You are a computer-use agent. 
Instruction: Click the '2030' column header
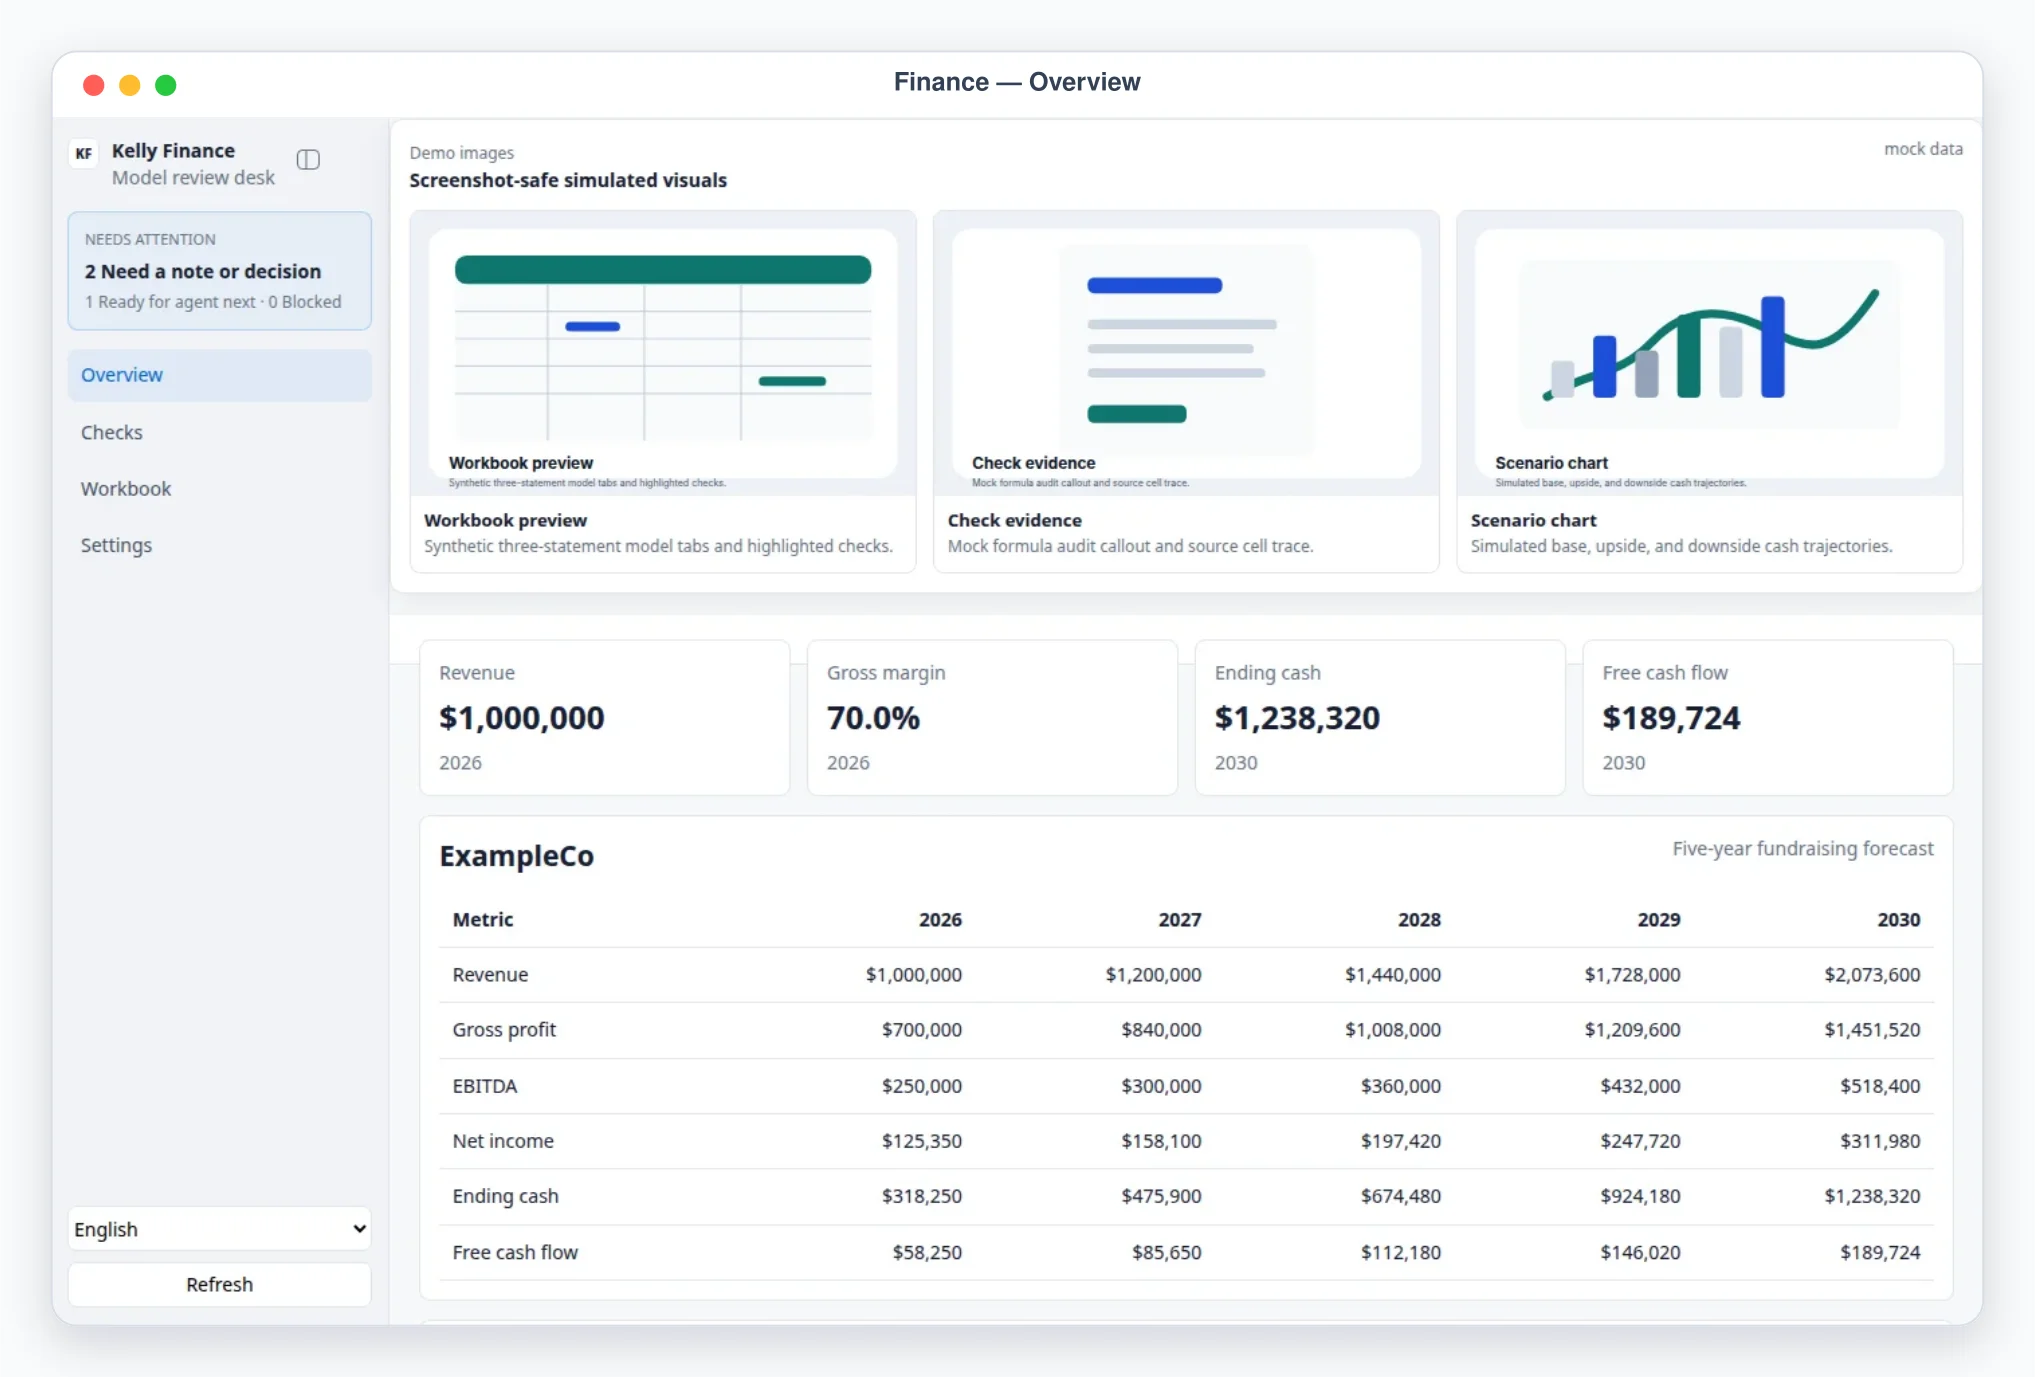(1899, 920)
